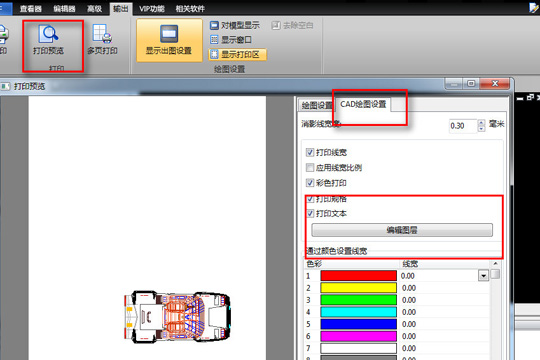This screenshot has width=540, height=360.
Task: Open line width dropdown for color 1
Action: [484, 276]
